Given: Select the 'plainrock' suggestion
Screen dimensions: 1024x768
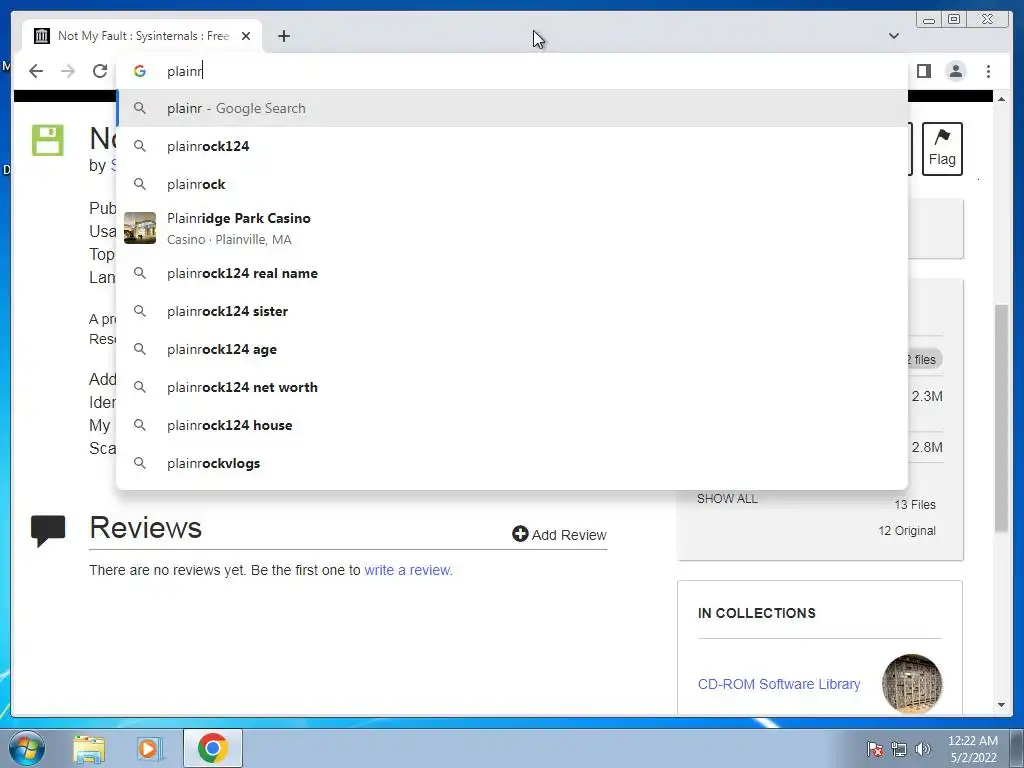Looking at the screenshot, I should [x=512, y=184].
